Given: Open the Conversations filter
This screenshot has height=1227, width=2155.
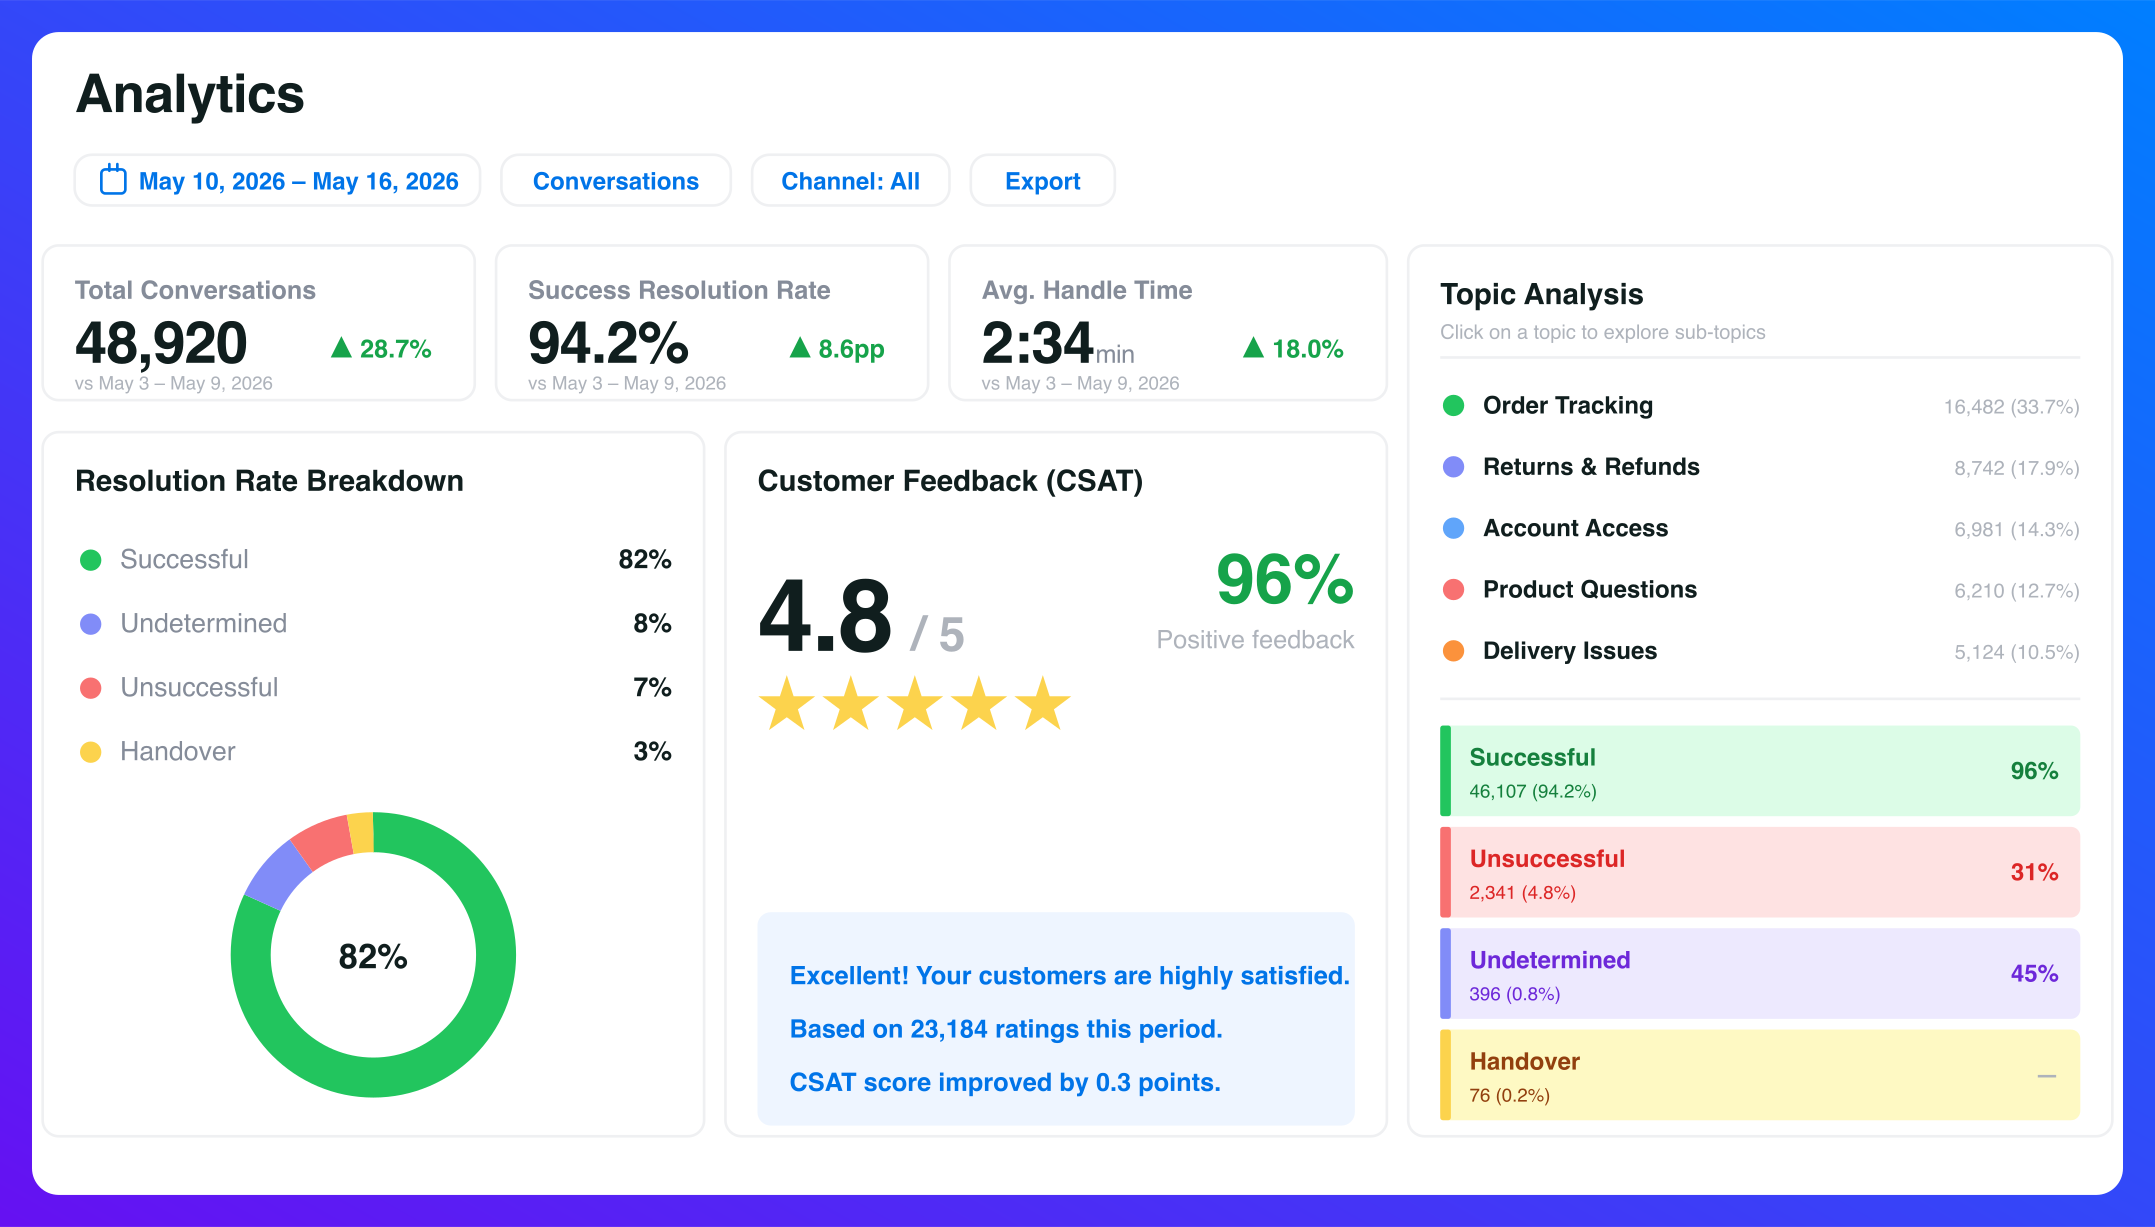Looking at the screenshot, I should pyautogui.click(x=616, y=181).
